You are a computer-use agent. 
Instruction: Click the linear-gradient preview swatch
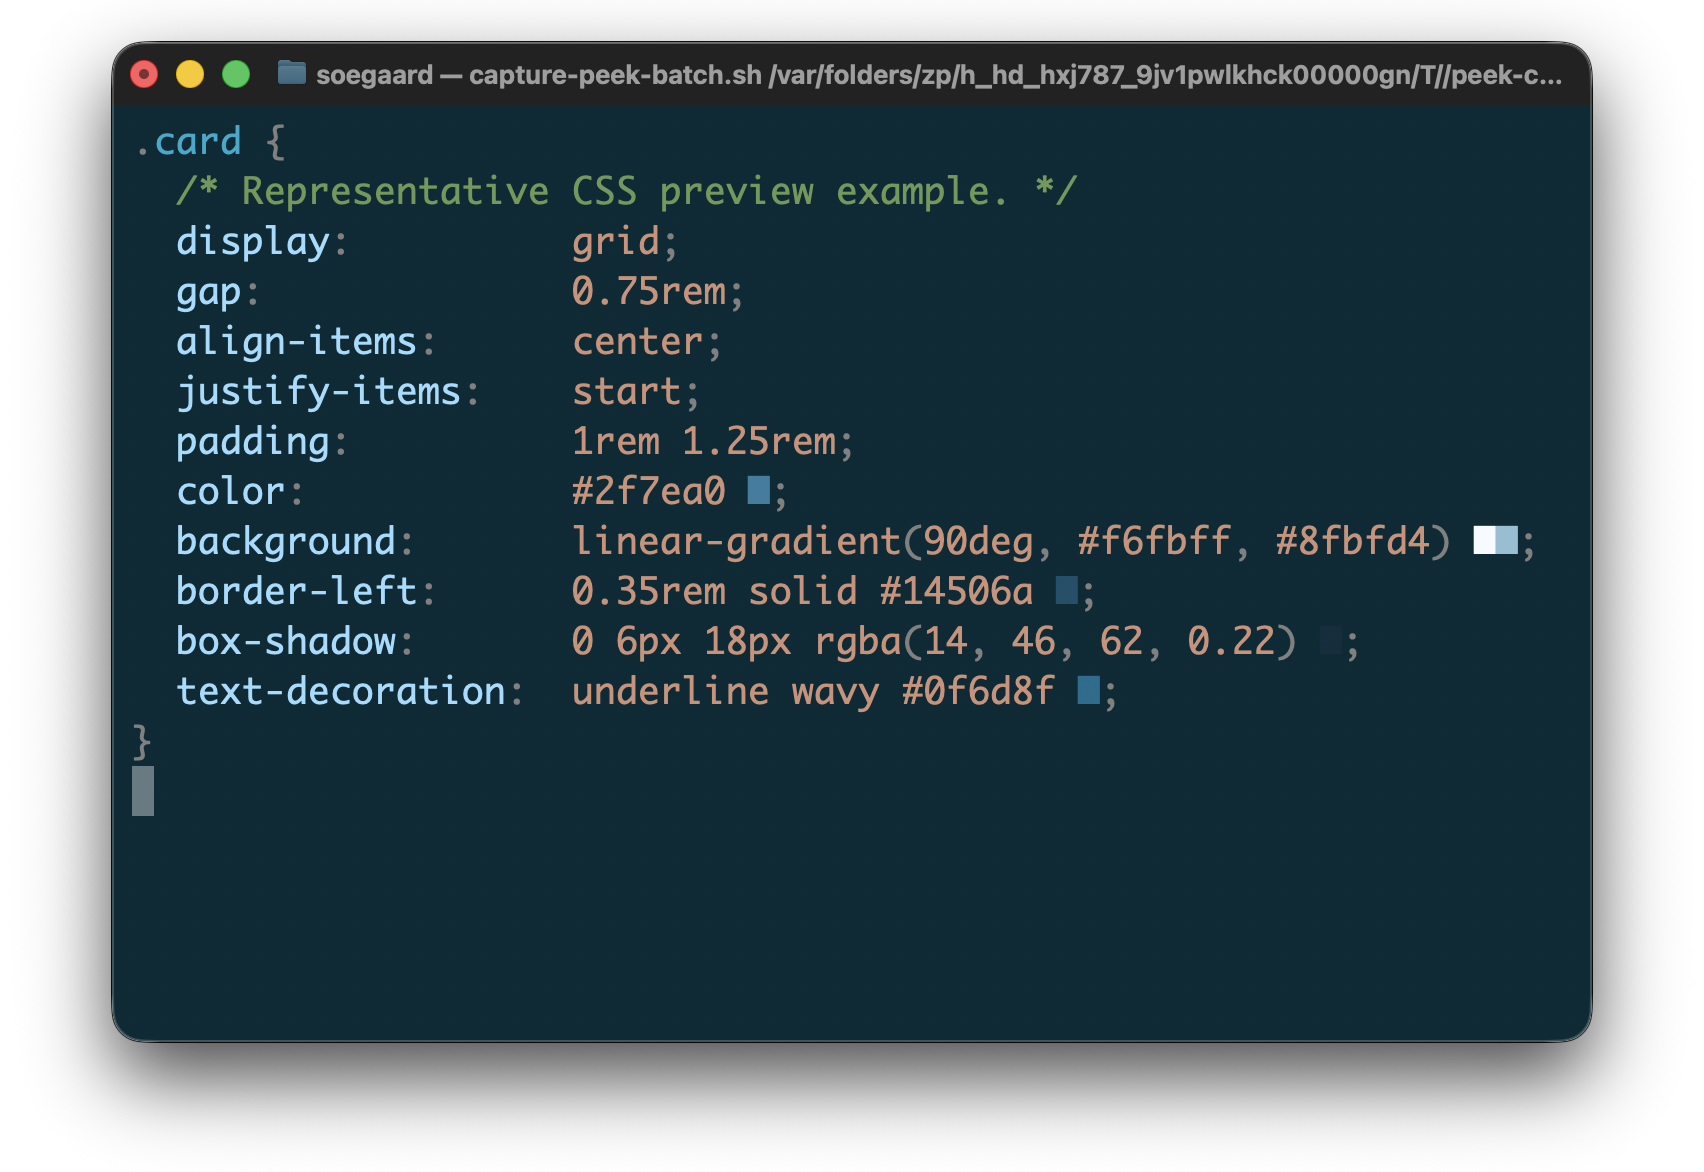tap(1495, 540)
